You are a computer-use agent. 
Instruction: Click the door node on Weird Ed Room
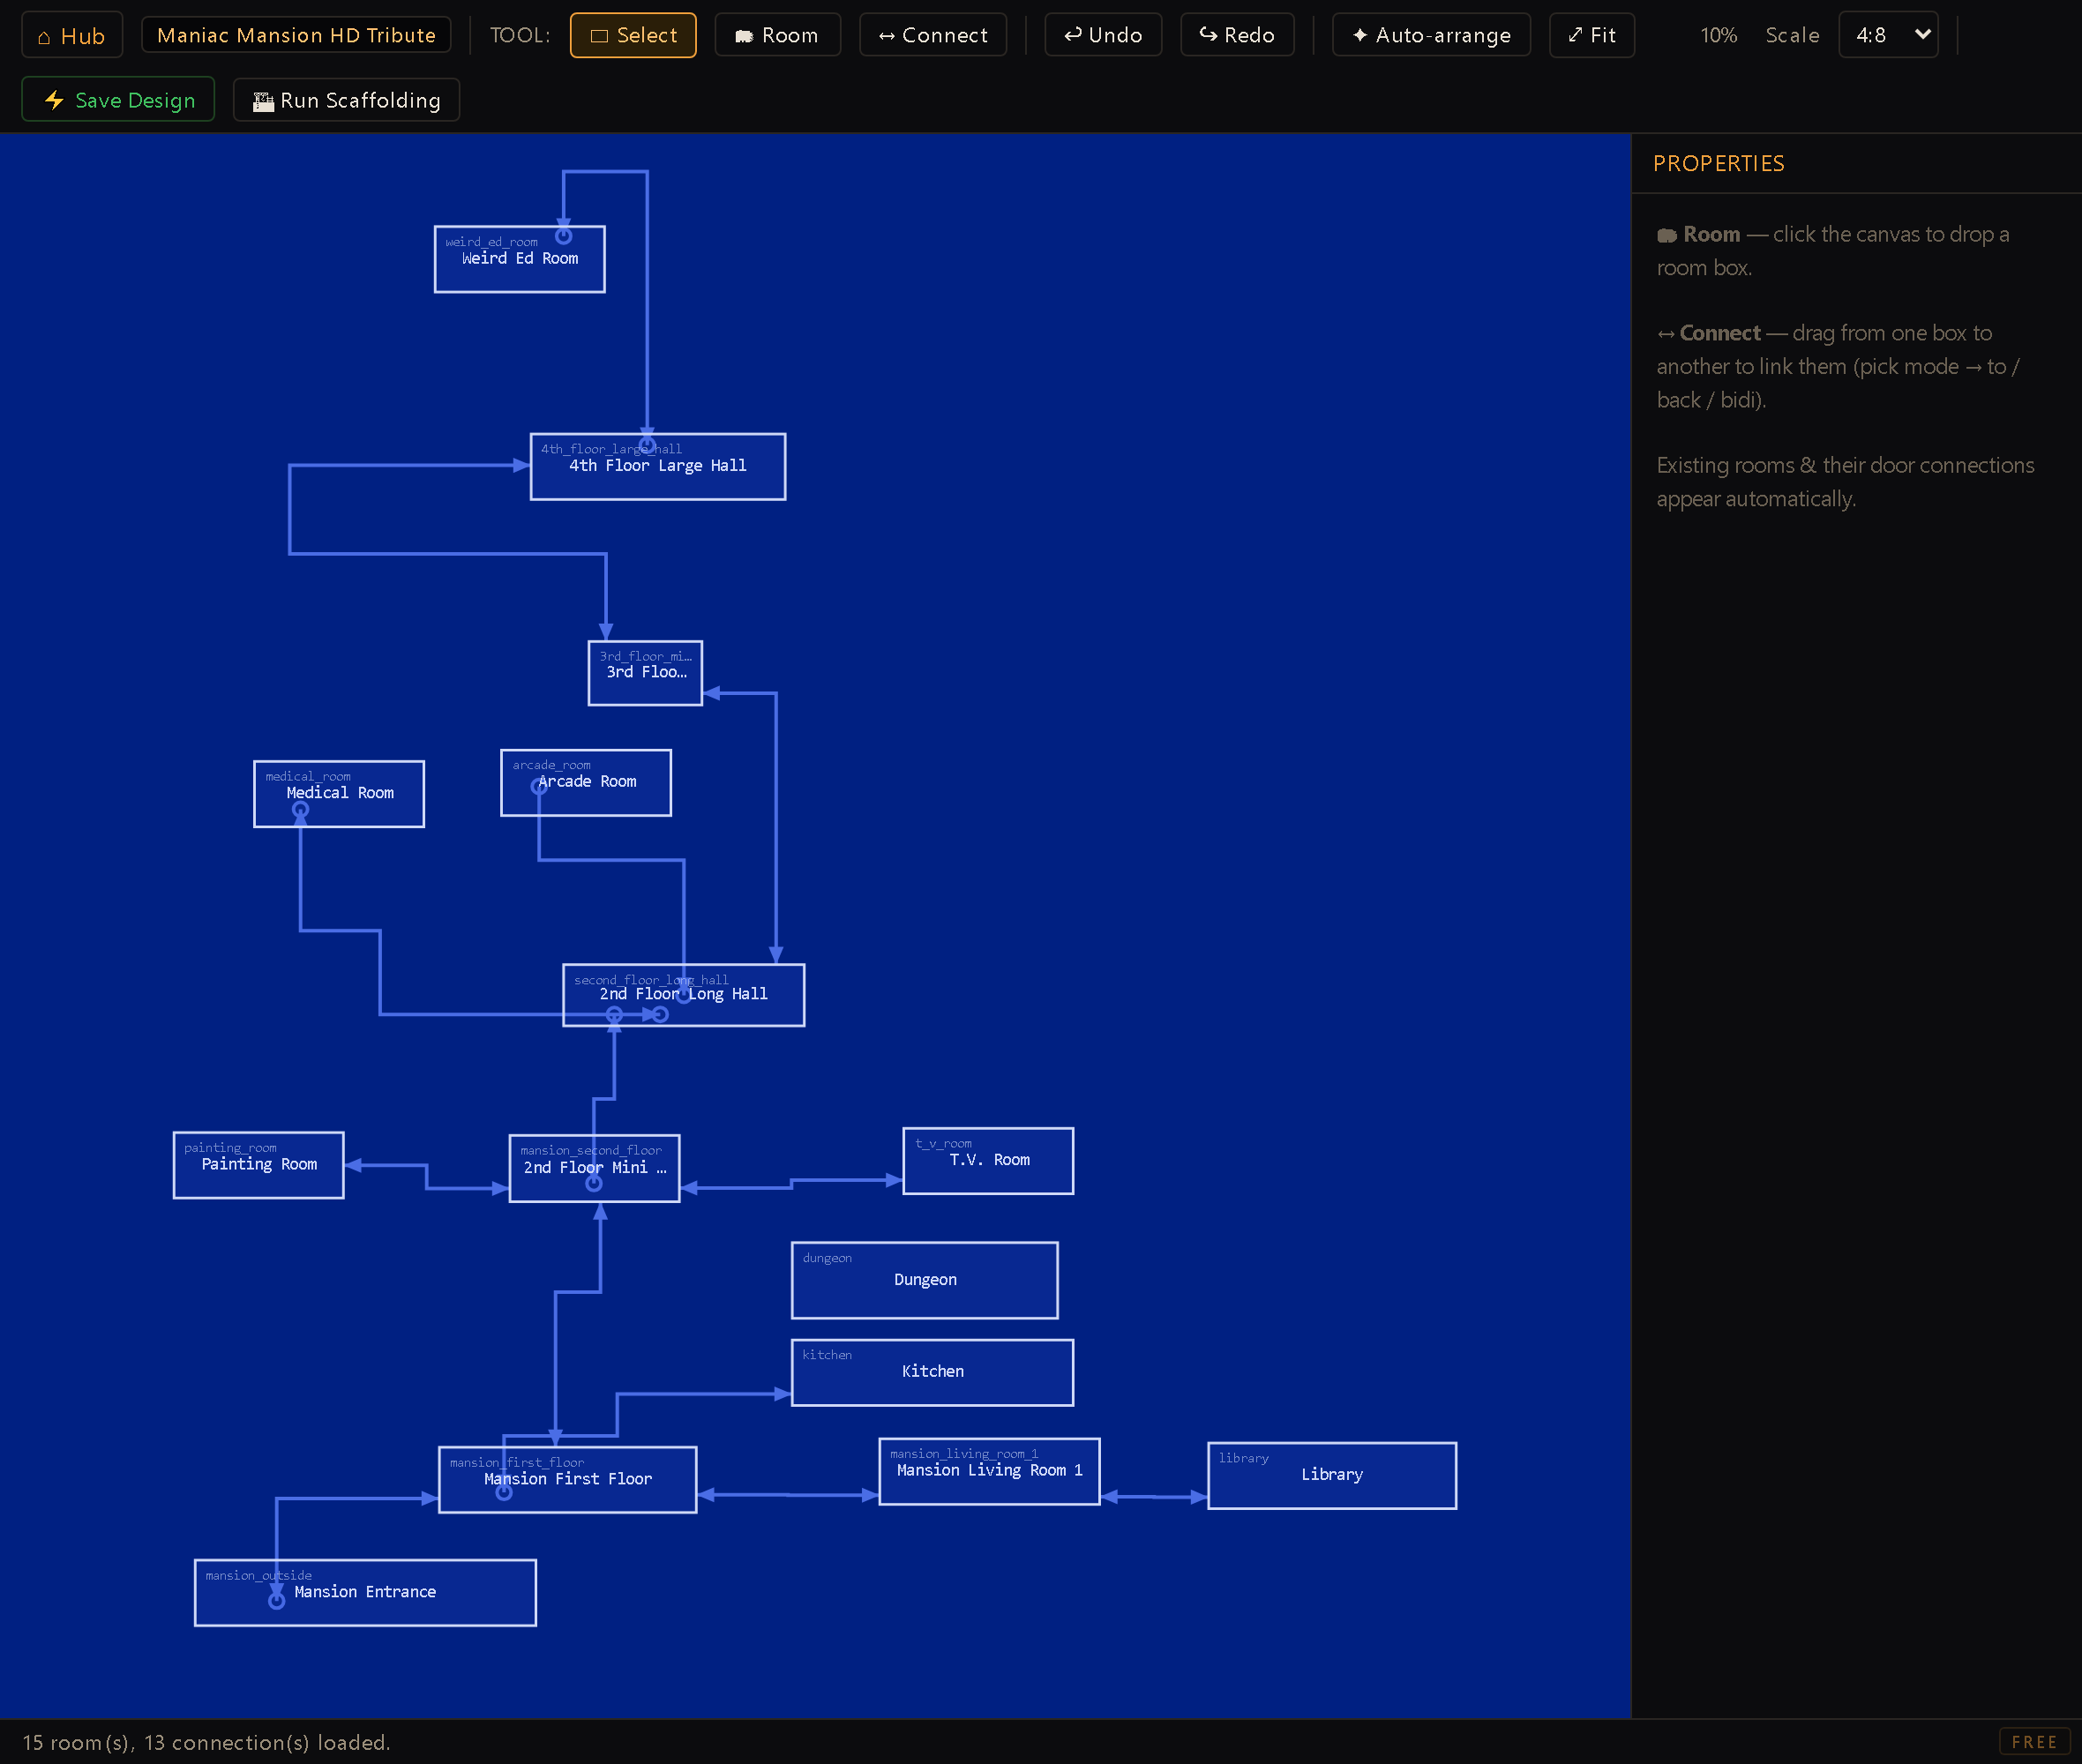(x=564, y=236)
